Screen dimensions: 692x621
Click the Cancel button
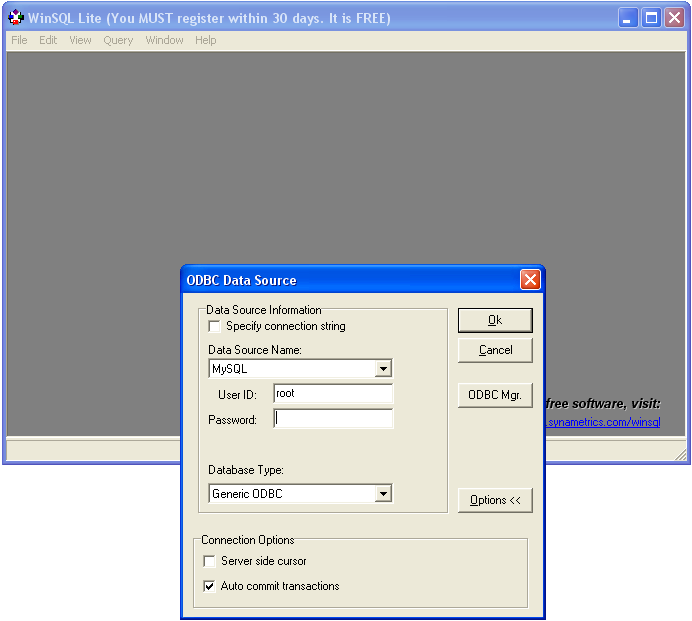point(495,350)
